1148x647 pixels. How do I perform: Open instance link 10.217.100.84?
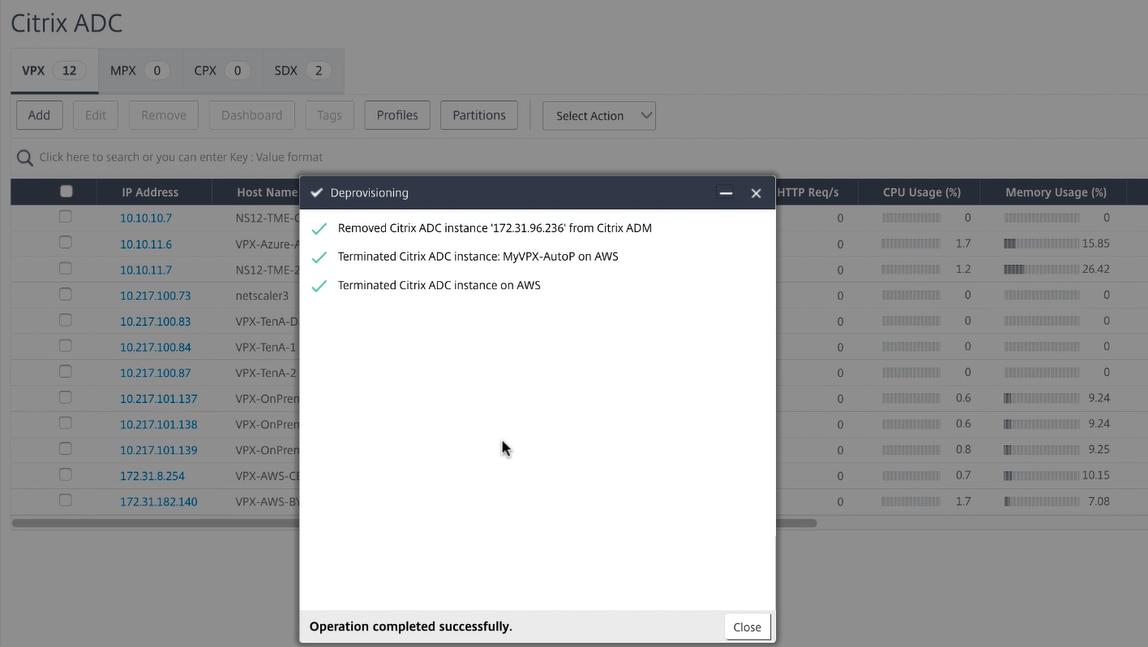pyautogui.click(x=155, y=347)
